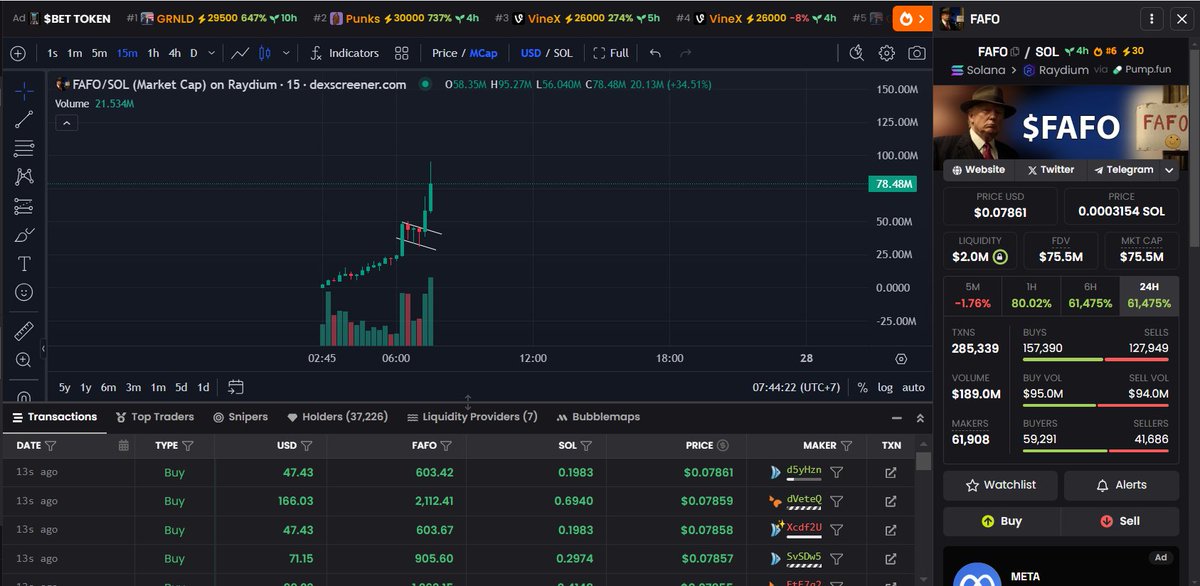Open Liquidity Providers (7) tab
This screenshot has height=586, width=1200.
(472, 417)
